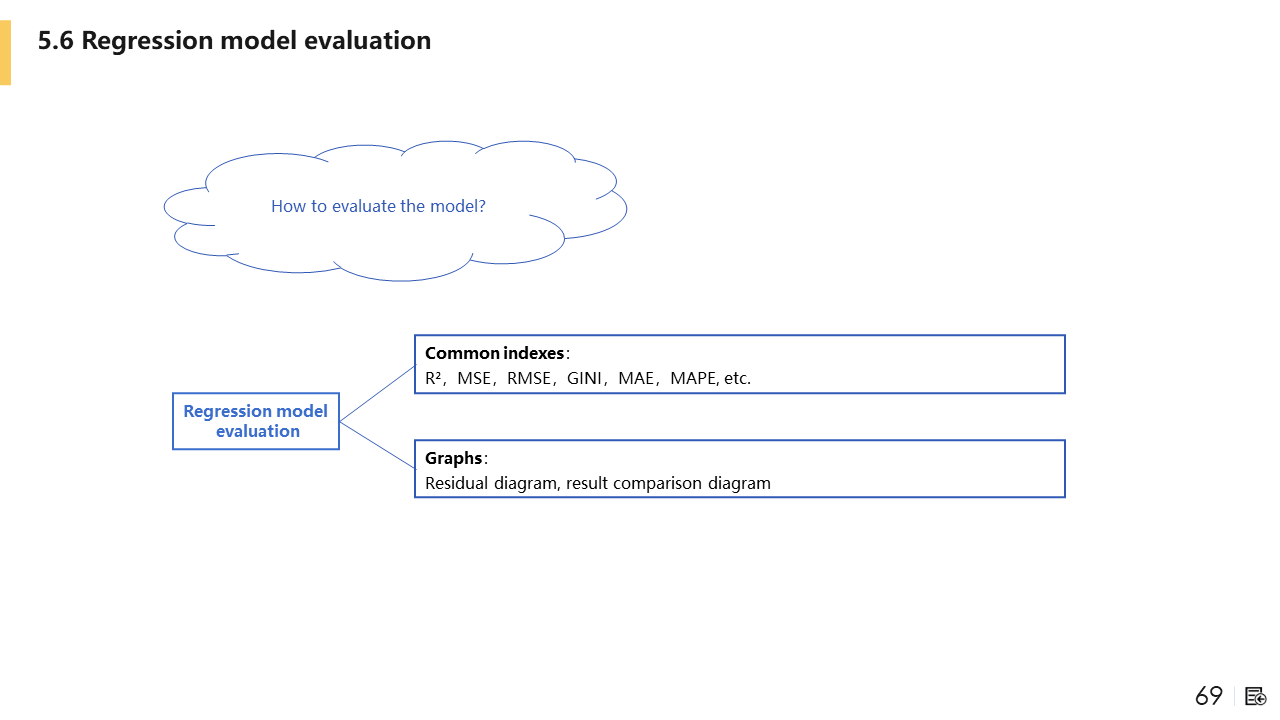Click the "R², MSE, RMSE, GINI, MAE, MAPE, etc." line
Viewport: 1280px width, 720px height.
[x=588, y=378]
